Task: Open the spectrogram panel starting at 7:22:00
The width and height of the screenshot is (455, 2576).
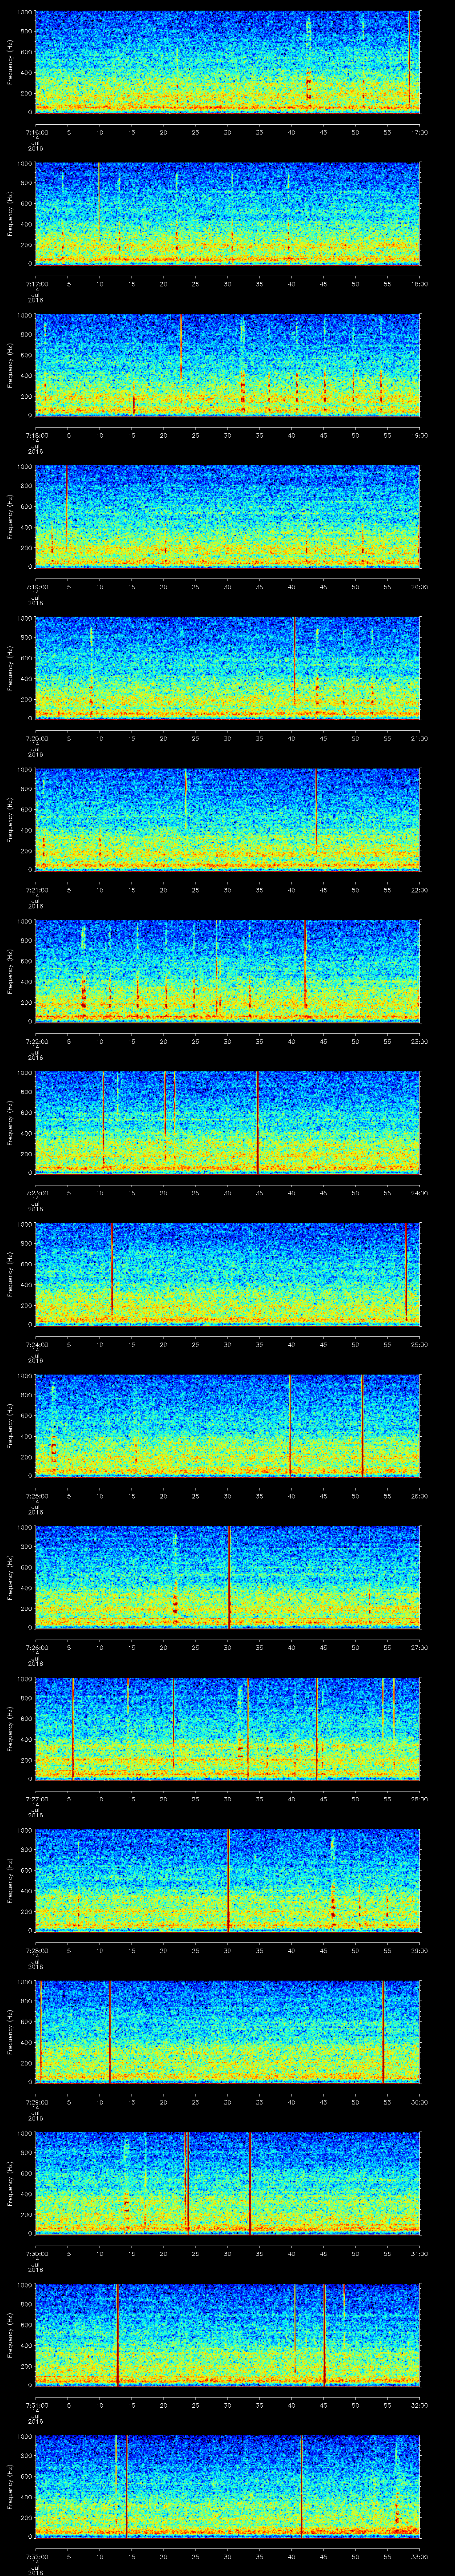Action: [x=228, y=970]
